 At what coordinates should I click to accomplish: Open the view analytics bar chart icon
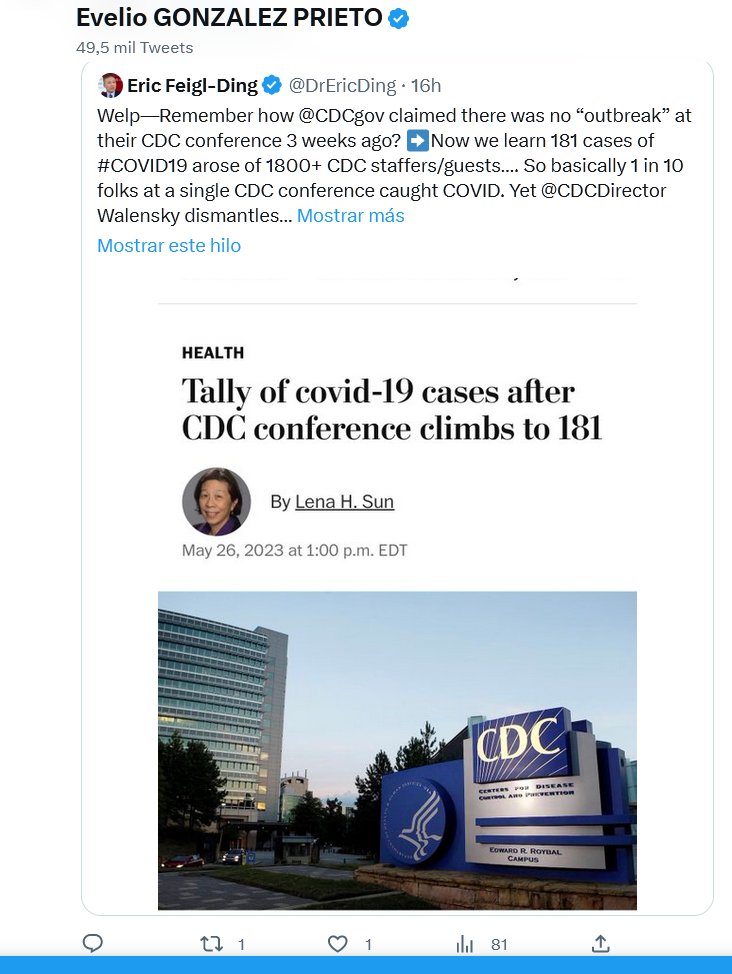(465, 944)
